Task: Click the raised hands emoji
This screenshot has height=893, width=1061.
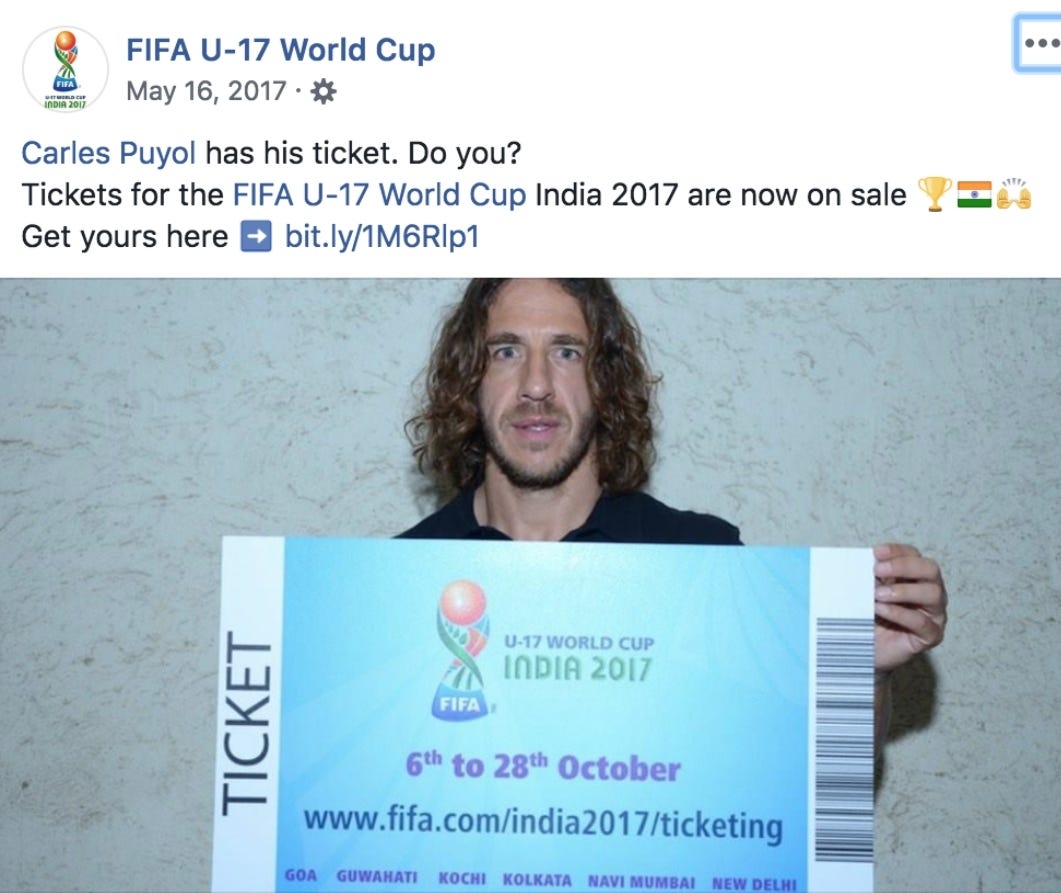Action: 1014,194
